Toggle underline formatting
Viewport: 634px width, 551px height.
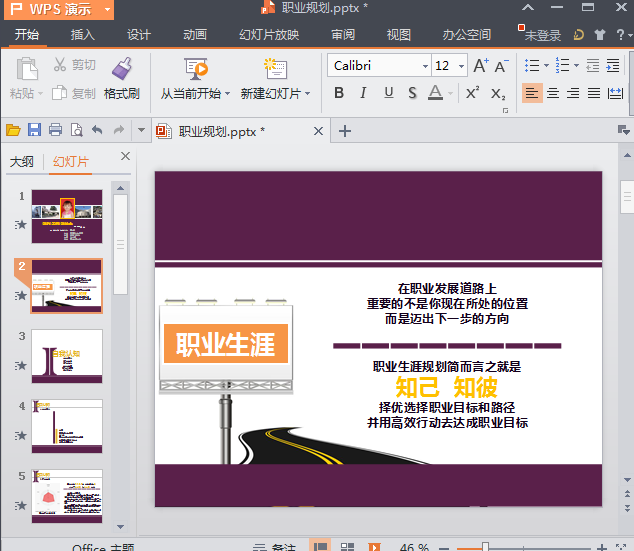click(387, 93)
